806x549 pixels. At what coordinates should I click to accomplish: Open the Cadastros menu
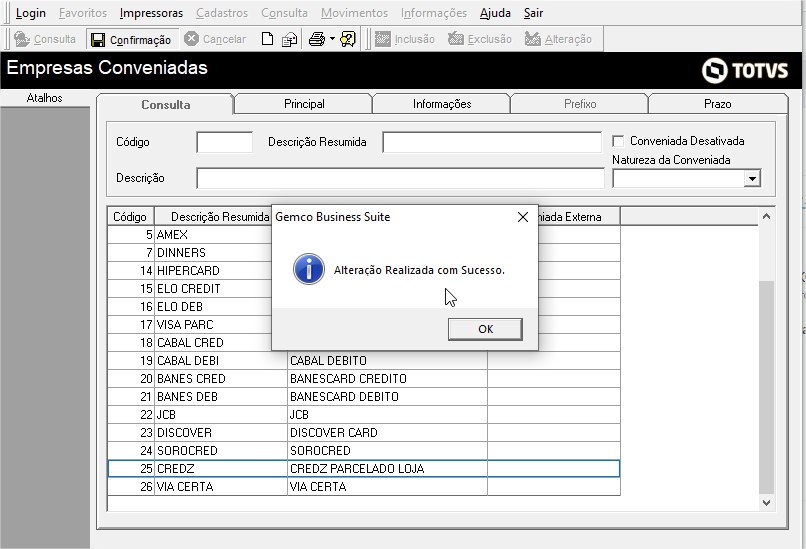coord(222,13)
